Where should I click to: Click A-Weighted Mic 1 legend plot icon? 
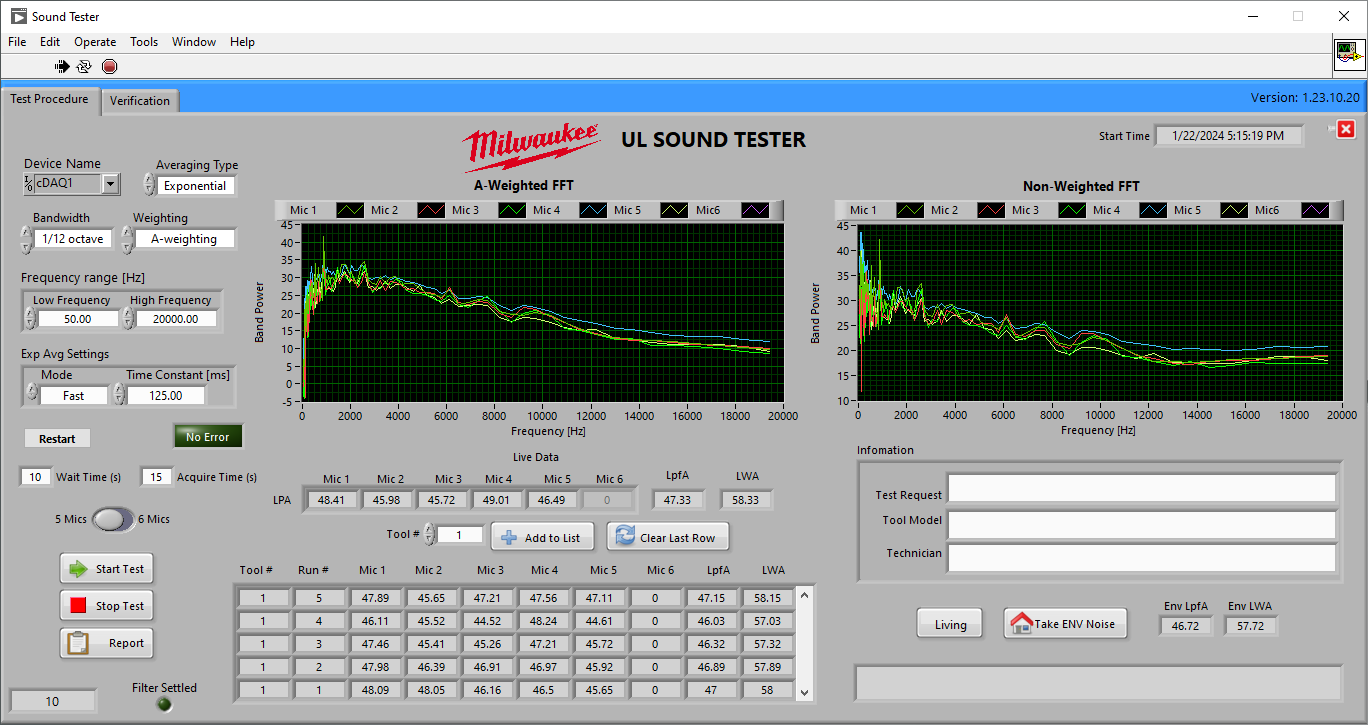click(x=349, y=210)
